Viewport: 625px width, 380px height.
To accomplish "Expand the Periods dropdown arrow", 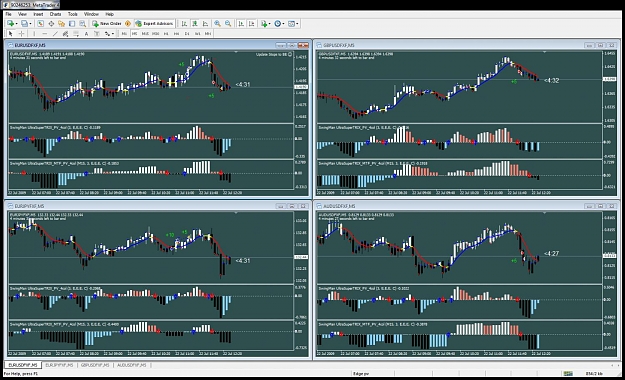I will tap(283, 24).
